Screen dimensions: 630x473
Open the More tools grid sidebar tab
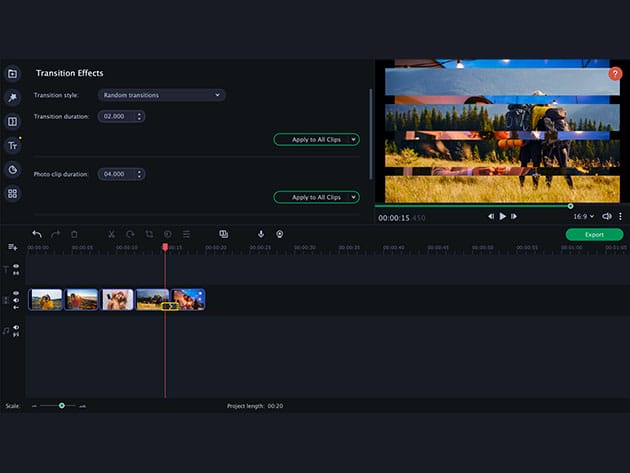pyautogui.click(x=12, y=193)
